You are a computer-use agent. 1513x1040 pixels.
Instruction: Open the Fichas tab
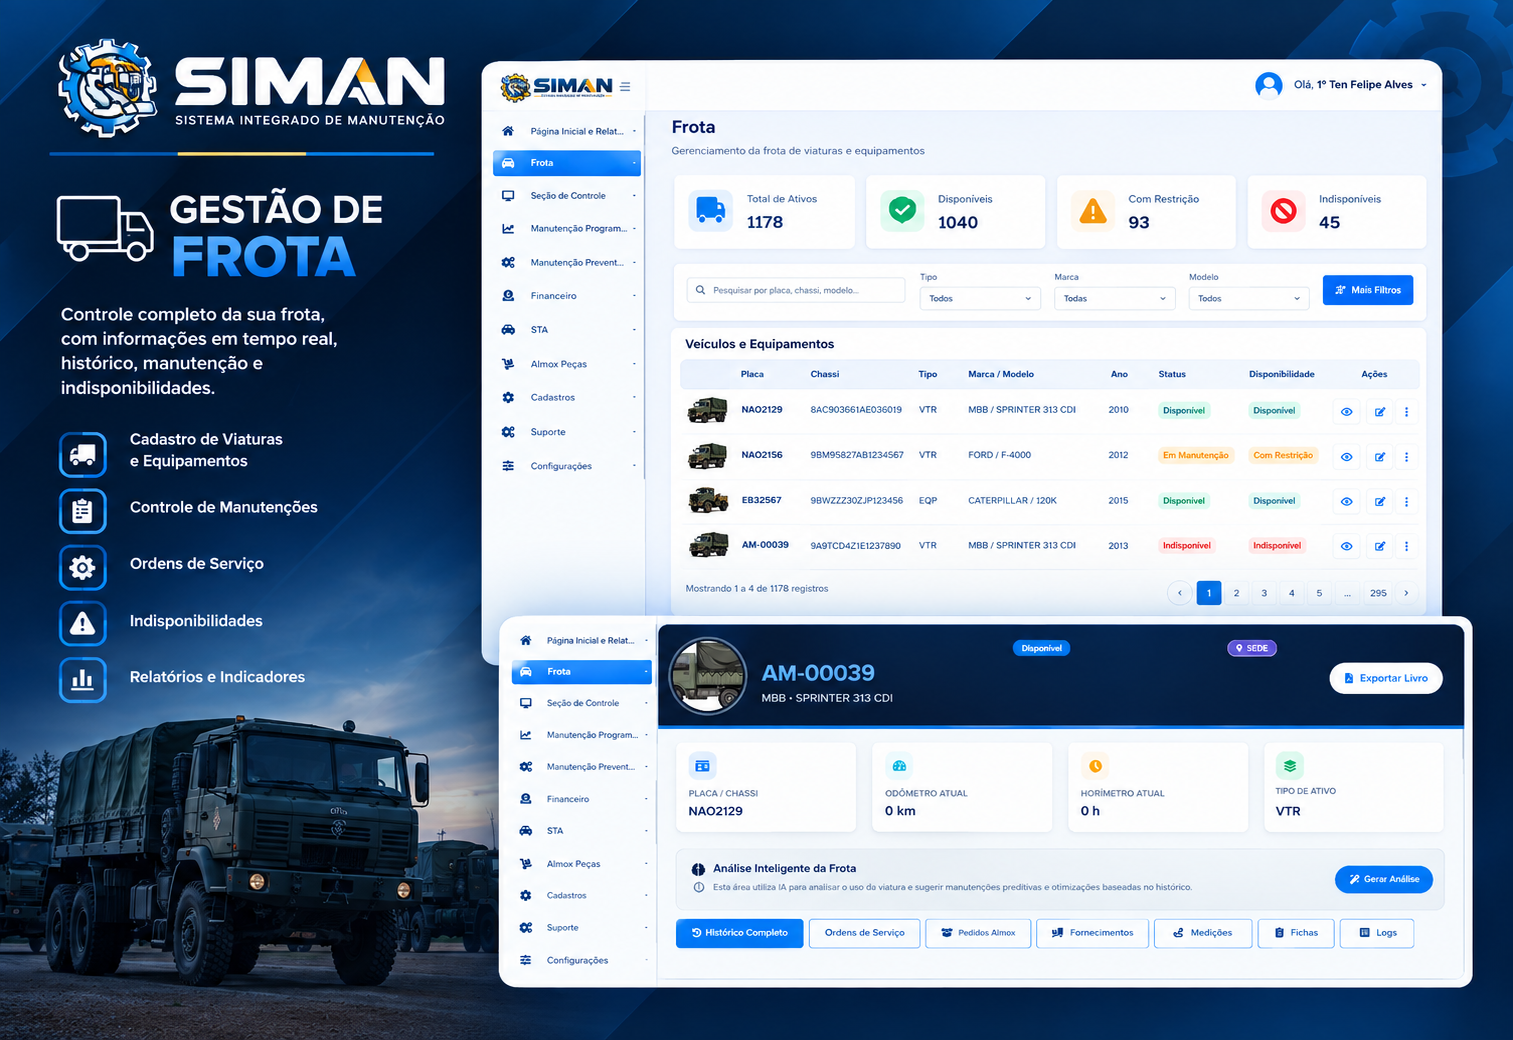[x=1296, y=933]
